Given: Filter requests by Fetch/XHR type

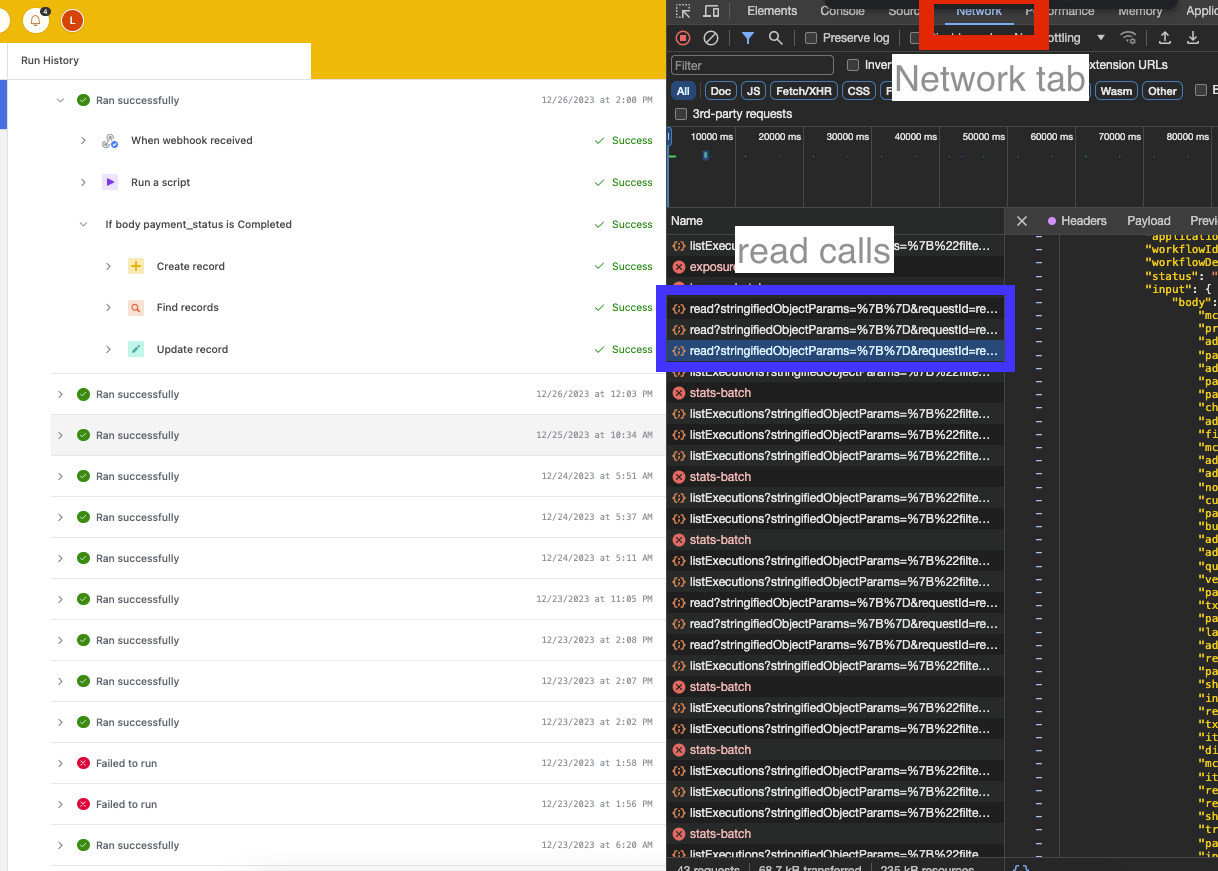Looking at the screenshot, I should tap(804, 91).
